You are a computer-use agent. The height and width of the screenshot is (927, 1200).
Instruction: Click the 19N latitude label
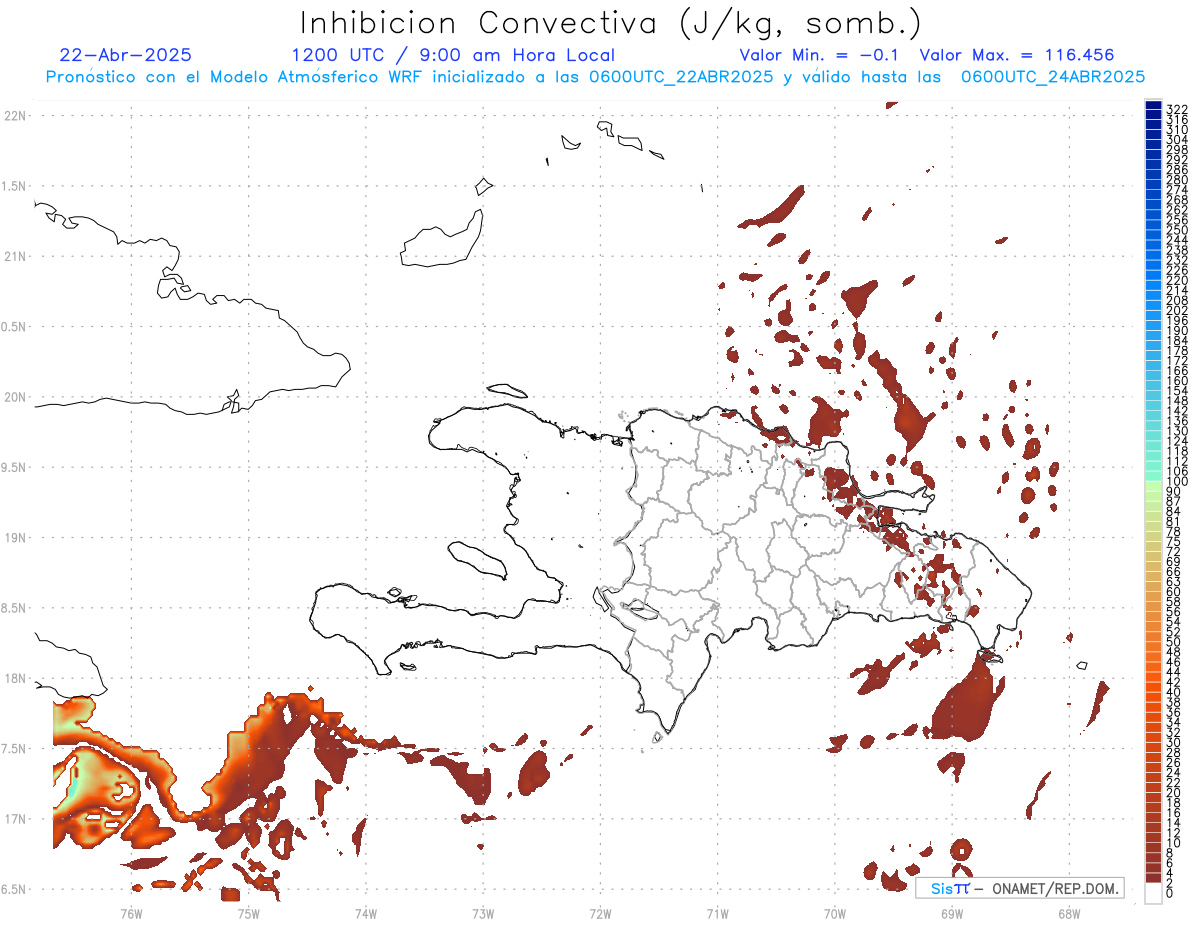[15, 537]
